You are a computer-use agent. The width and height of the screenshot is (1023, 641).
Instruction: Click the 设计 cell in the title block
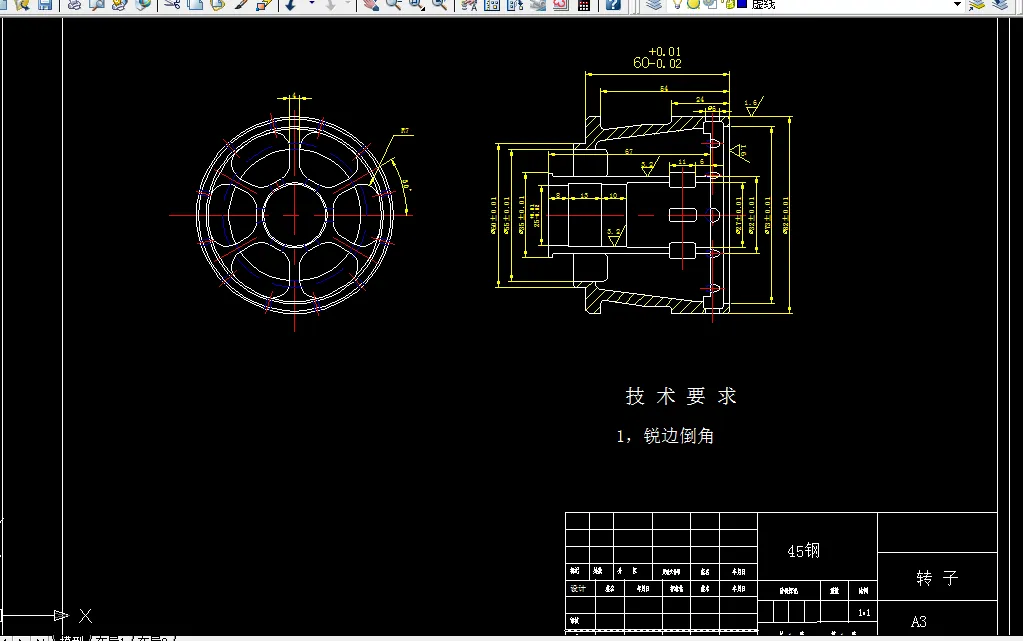pyautogui.click(x=578, y=588)
